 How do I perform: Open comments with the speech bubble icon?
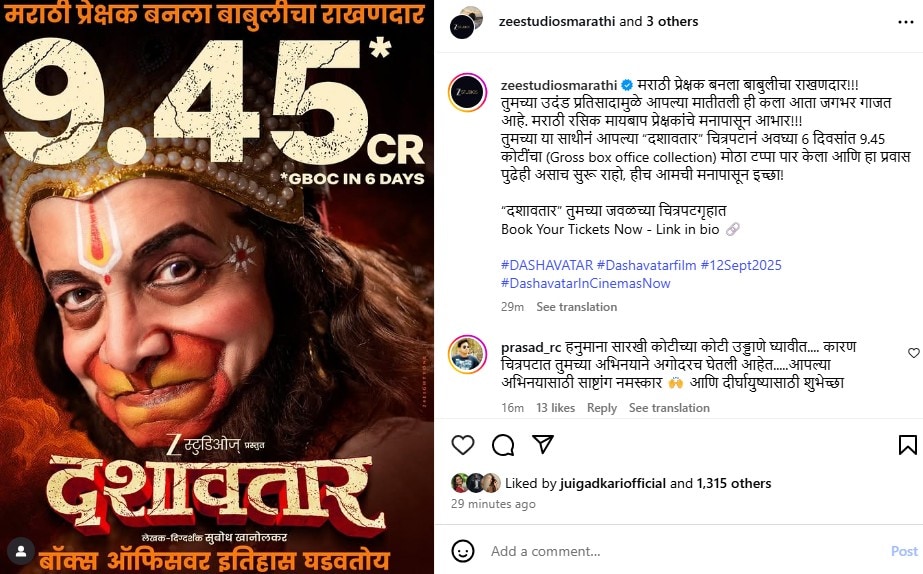click(x=503, y=445)
